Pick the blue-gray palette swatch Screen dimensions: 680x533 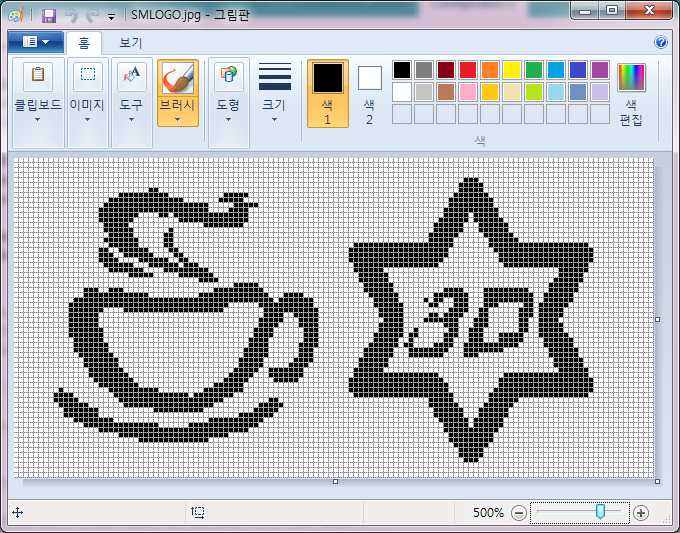[578, 92]
